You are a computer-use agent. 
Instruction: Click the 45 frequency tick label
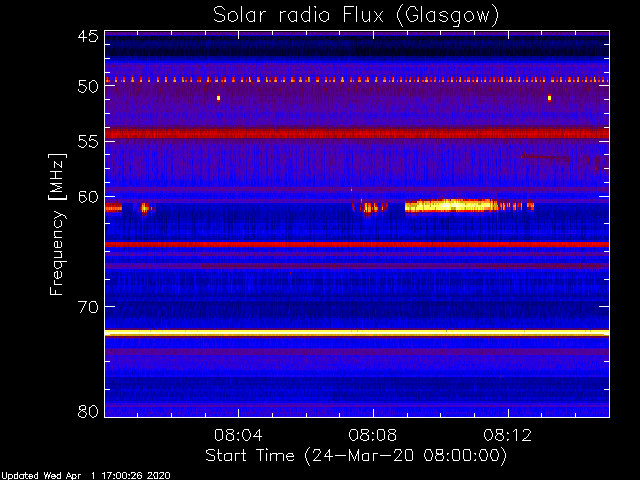88,36
